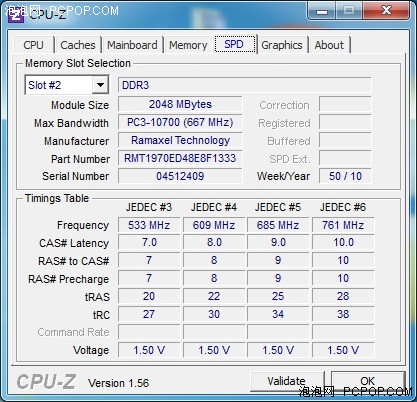Click the Validate button

(286, 381)
